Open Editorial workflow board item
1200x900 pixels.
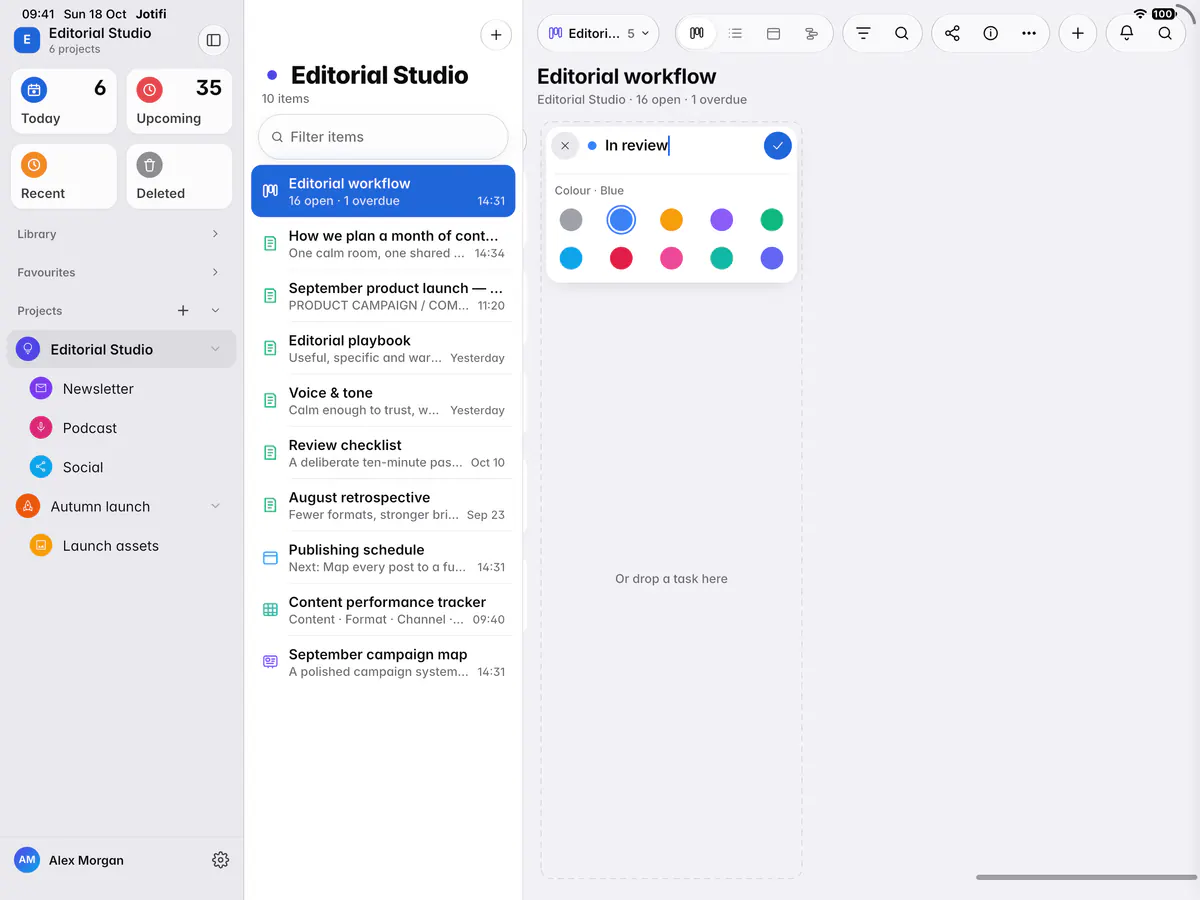click(x=383, y=191)
